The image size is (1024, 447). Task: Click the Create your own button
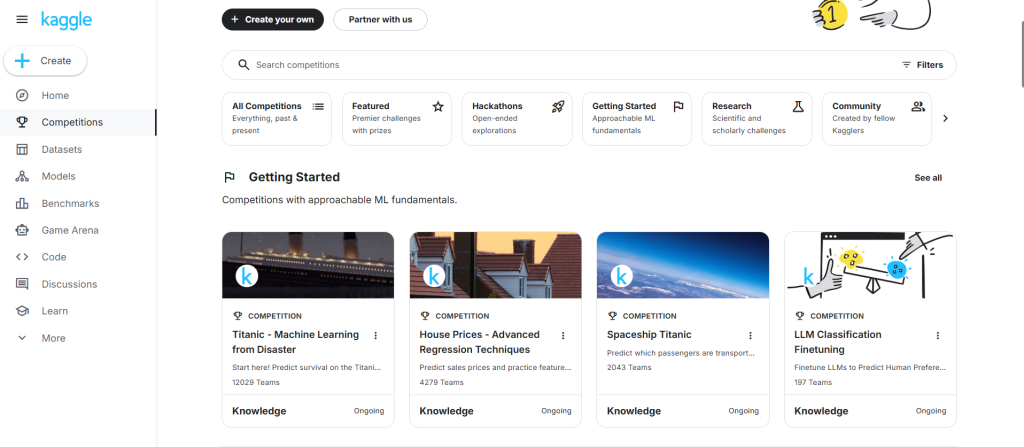click(x=273, y=19)
